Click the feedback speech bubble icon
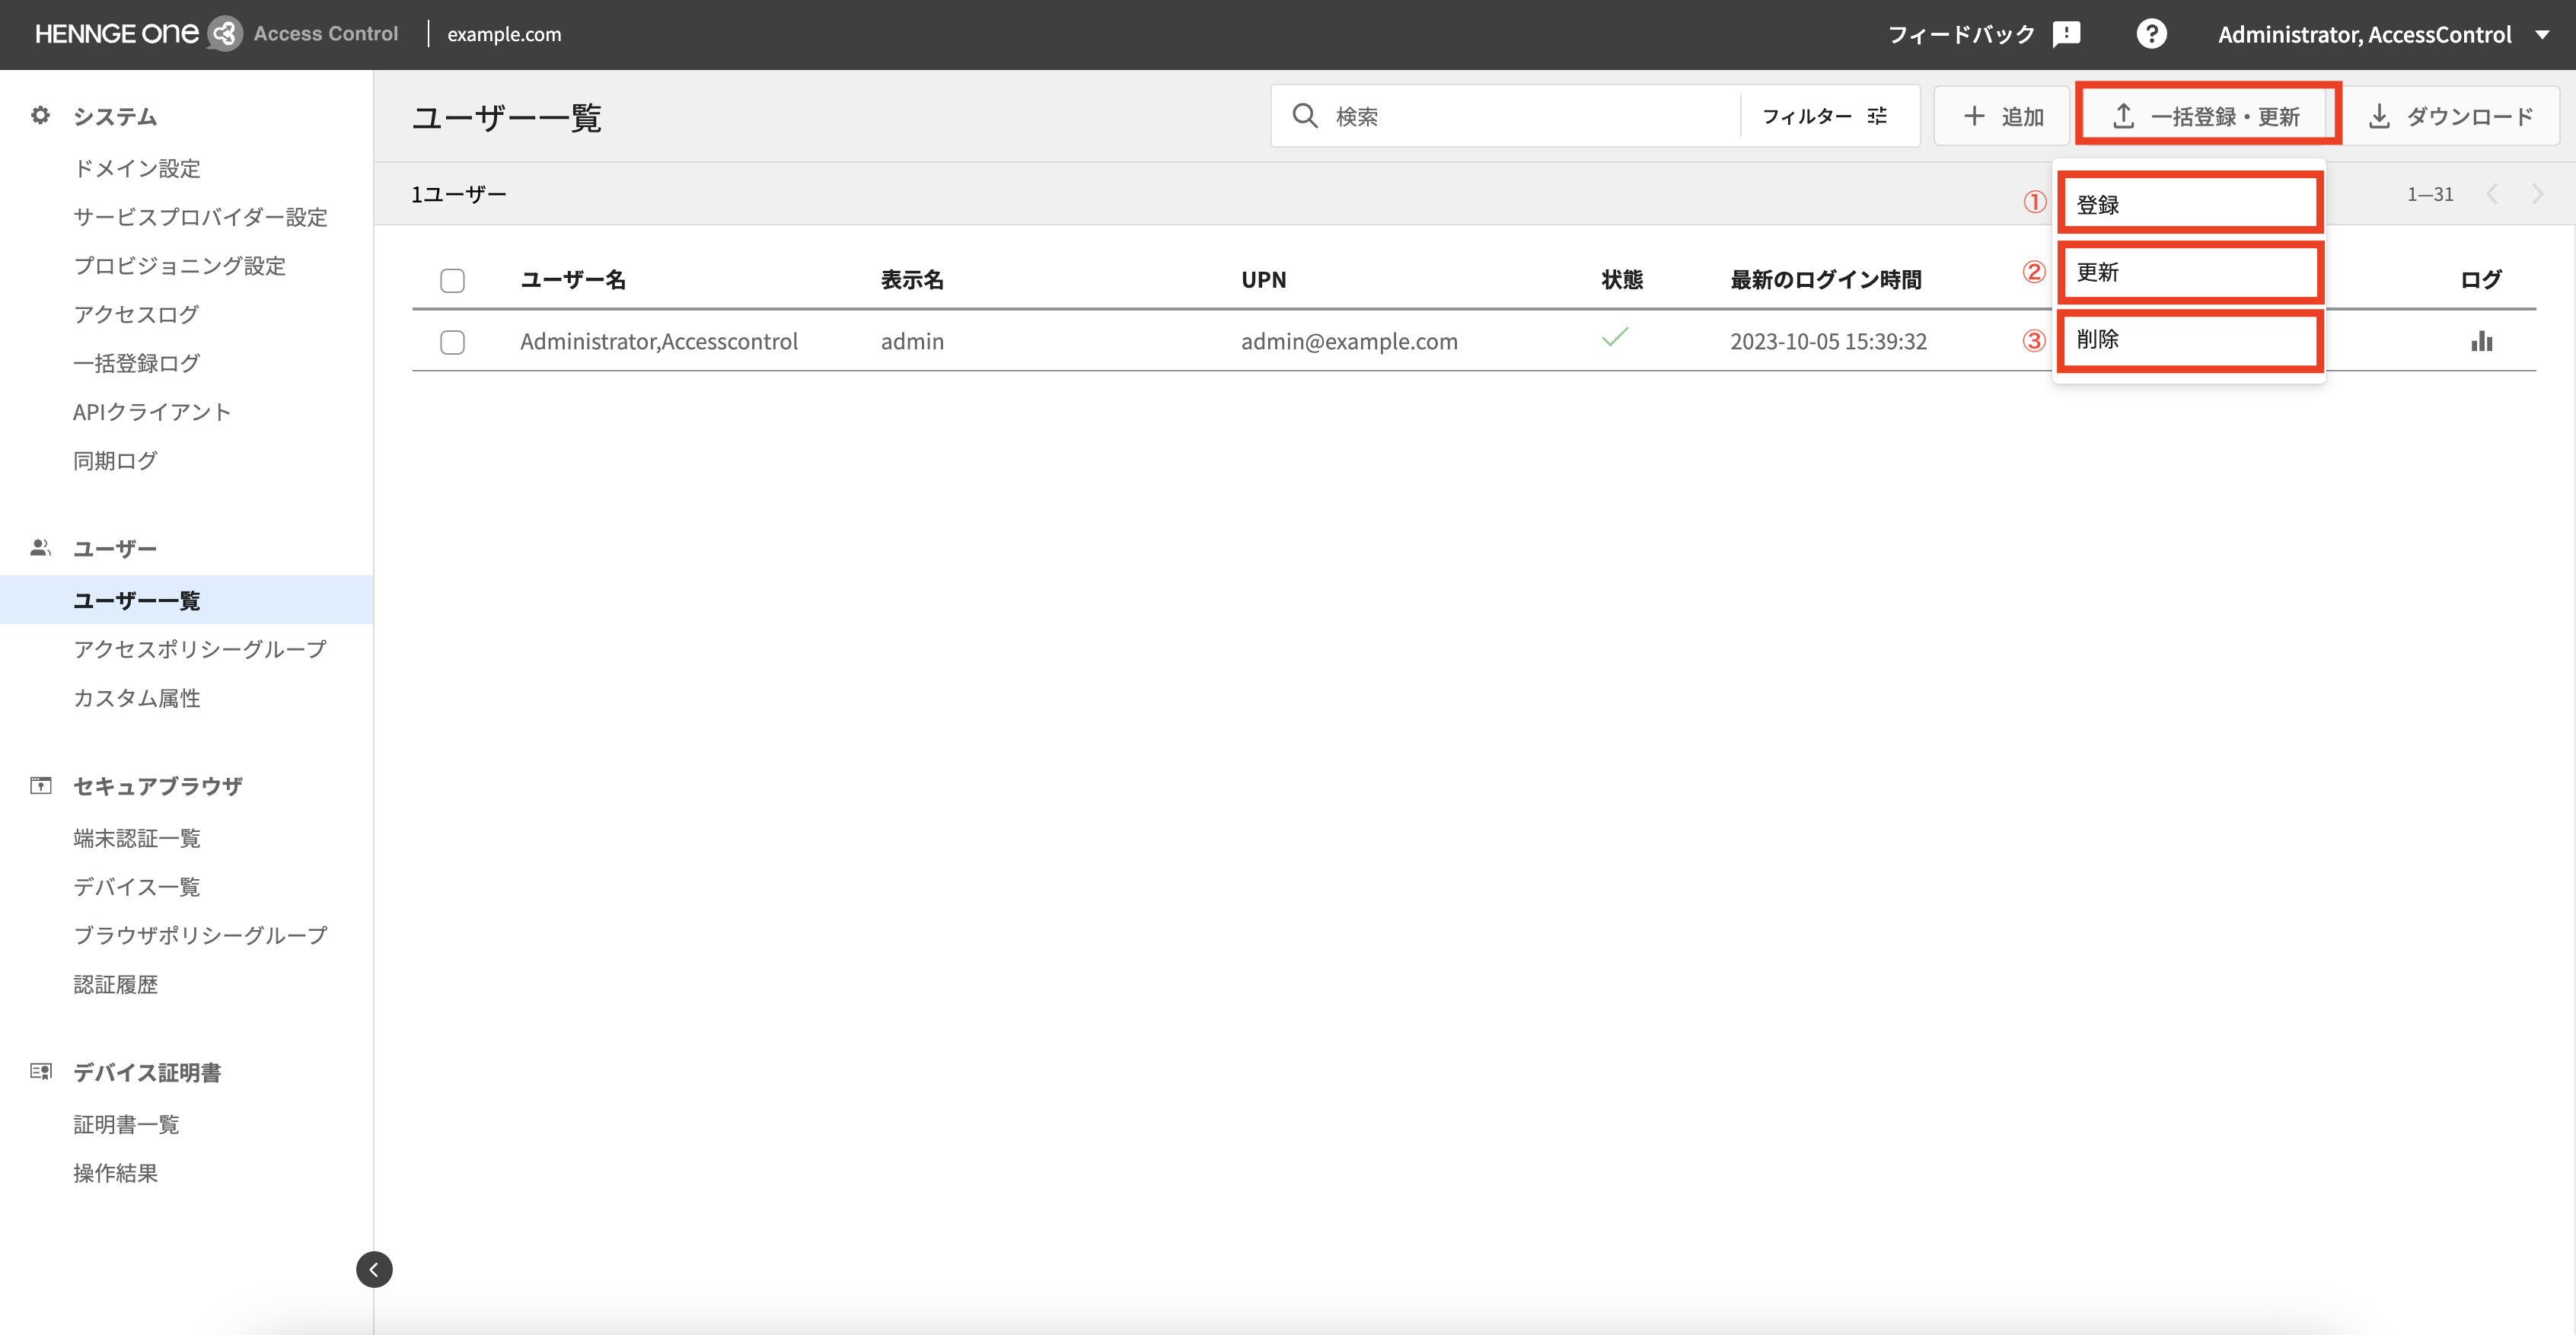Viewport: 2576px width, 1335px height. [2066, 34]
